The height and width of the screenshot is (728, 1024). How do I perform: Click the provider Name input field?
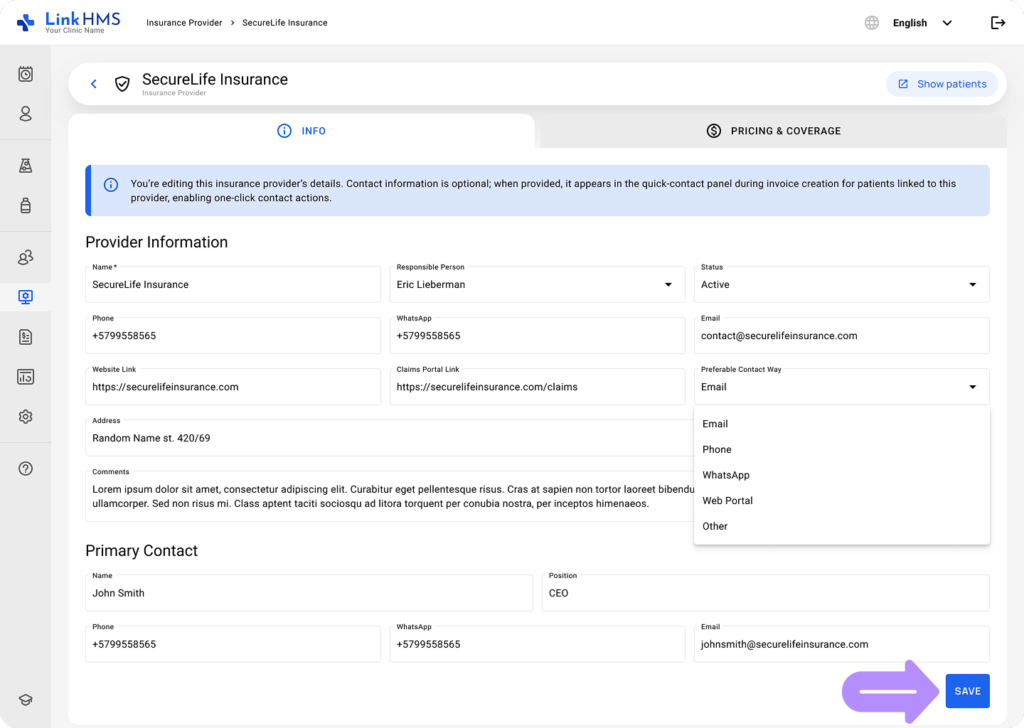coord(232,284)
